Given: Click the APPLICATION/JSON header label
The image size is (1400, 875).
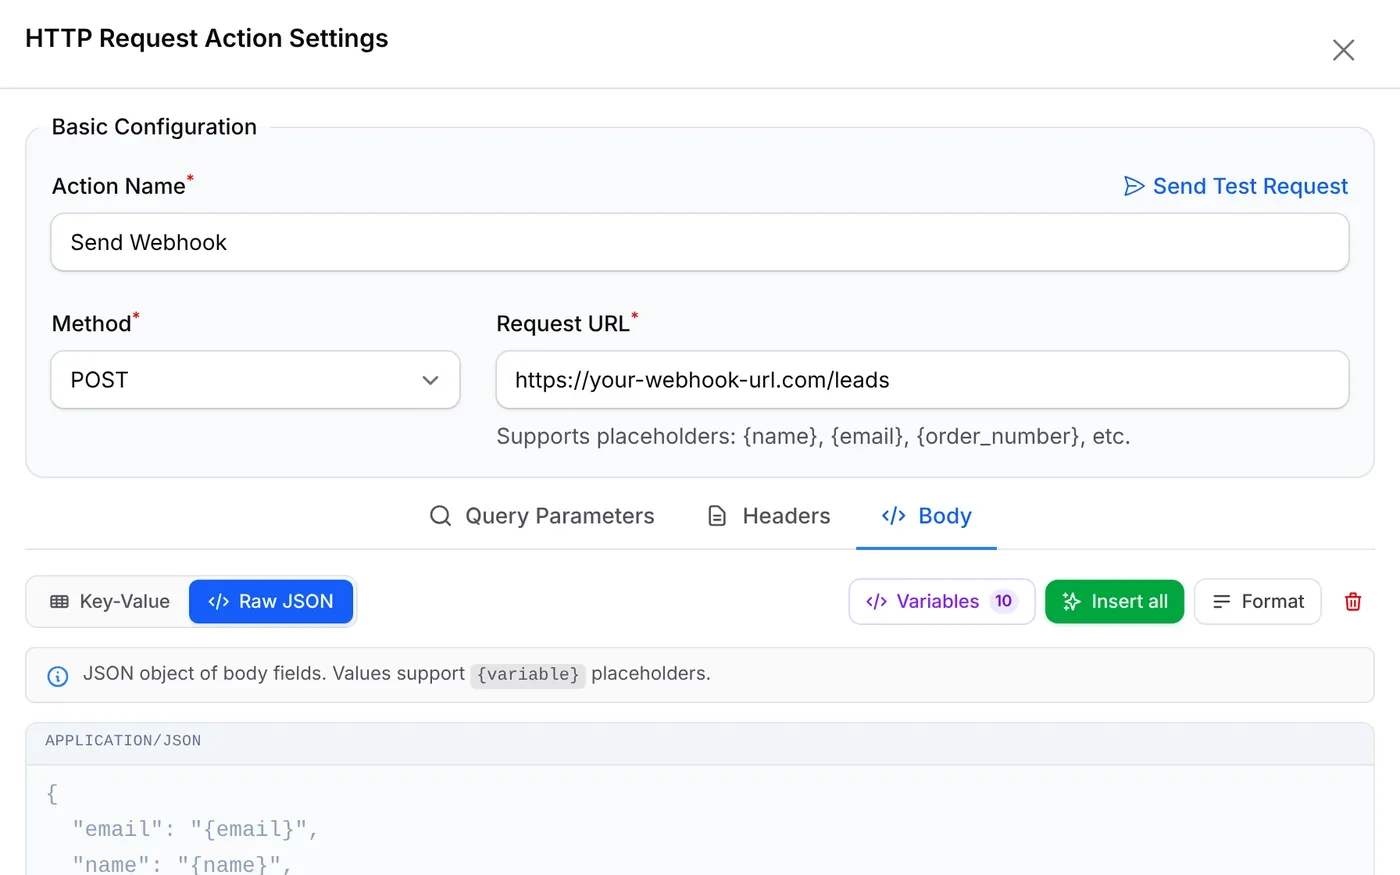Looking at the screenshot, I should (x=123, y=741).
